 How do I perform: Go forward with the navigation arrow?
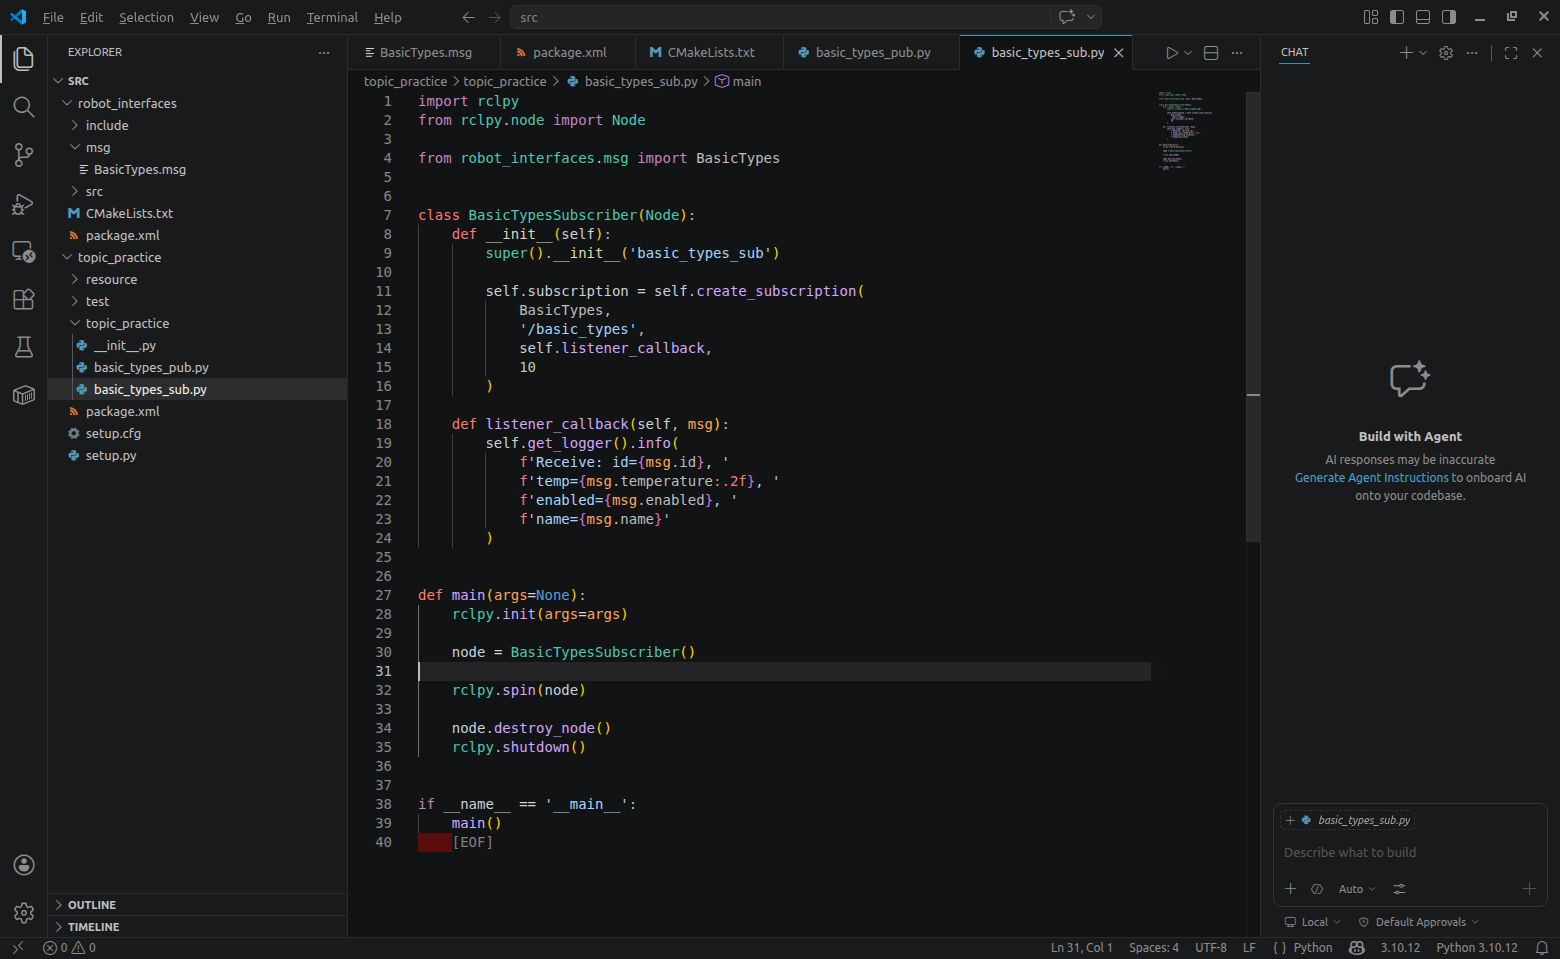(x=495, y=17)
